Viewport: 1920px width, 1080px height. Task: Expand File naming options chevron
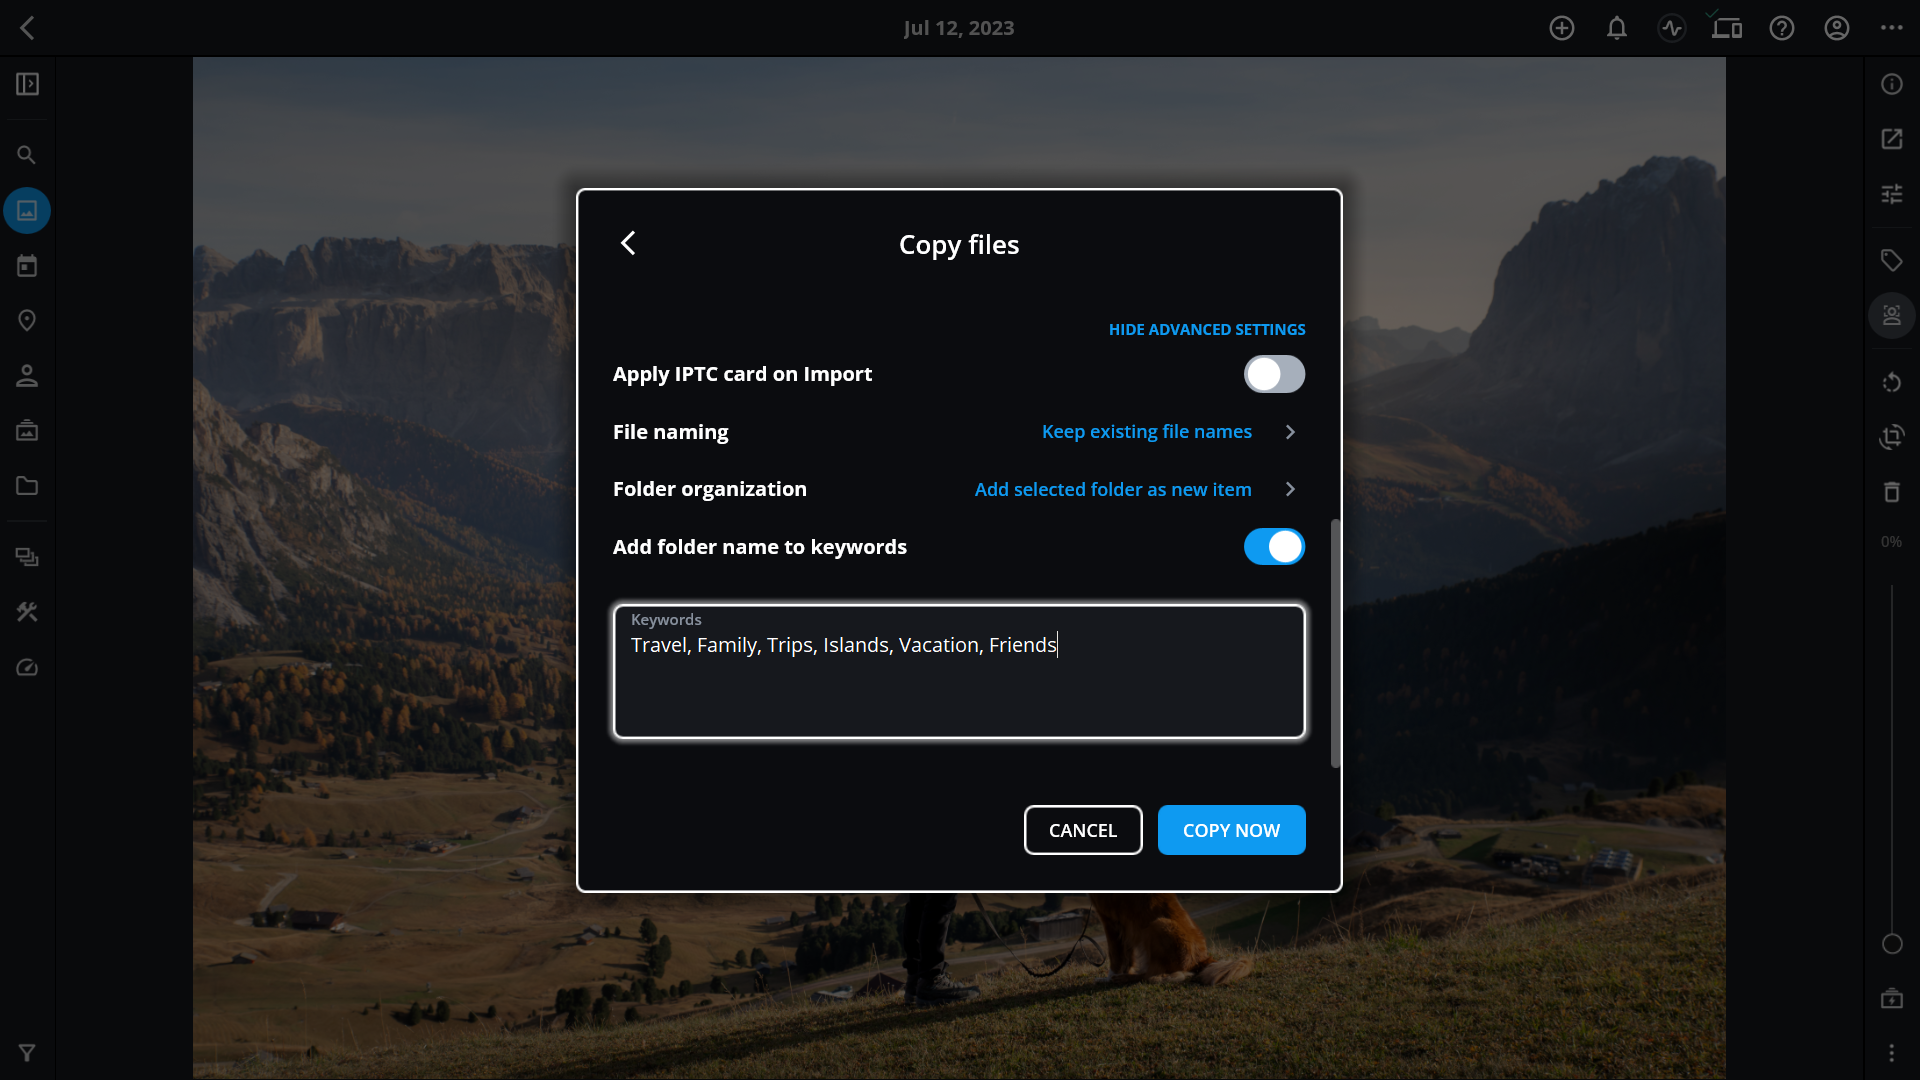[x=1290, y=432]
